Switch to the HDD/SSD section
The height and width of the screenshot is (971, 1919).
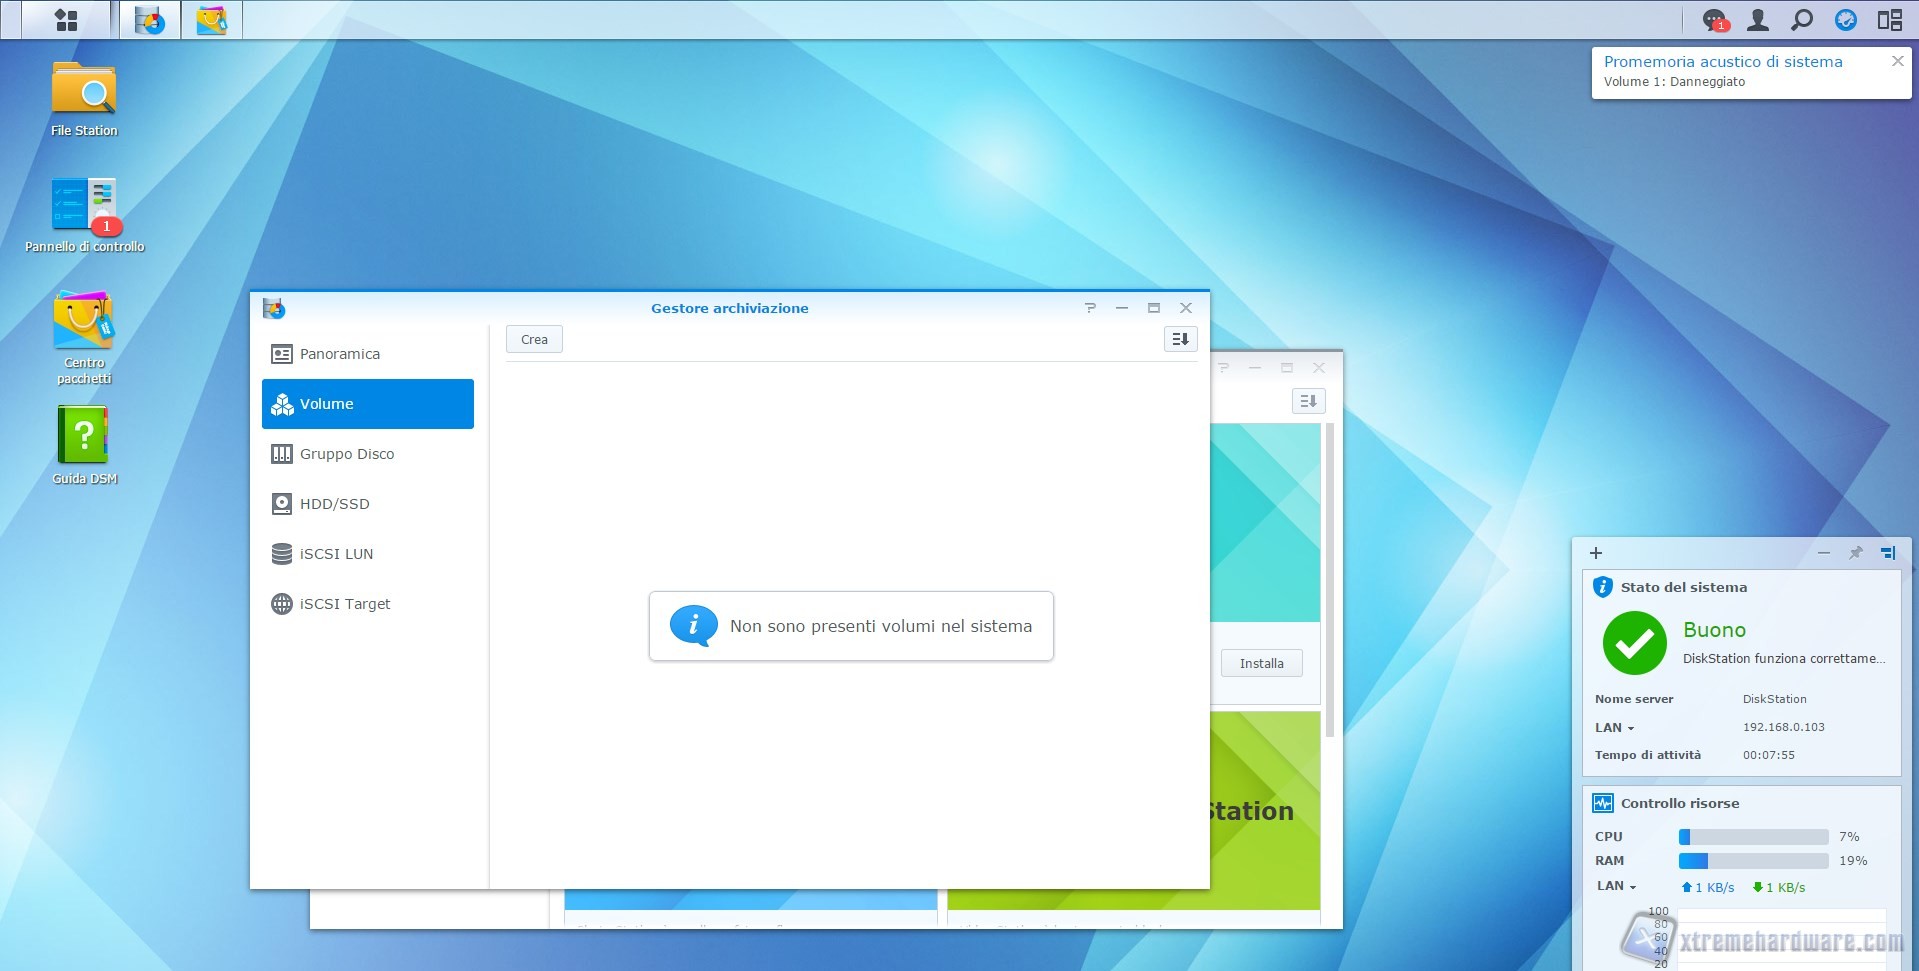pos(335,504)
